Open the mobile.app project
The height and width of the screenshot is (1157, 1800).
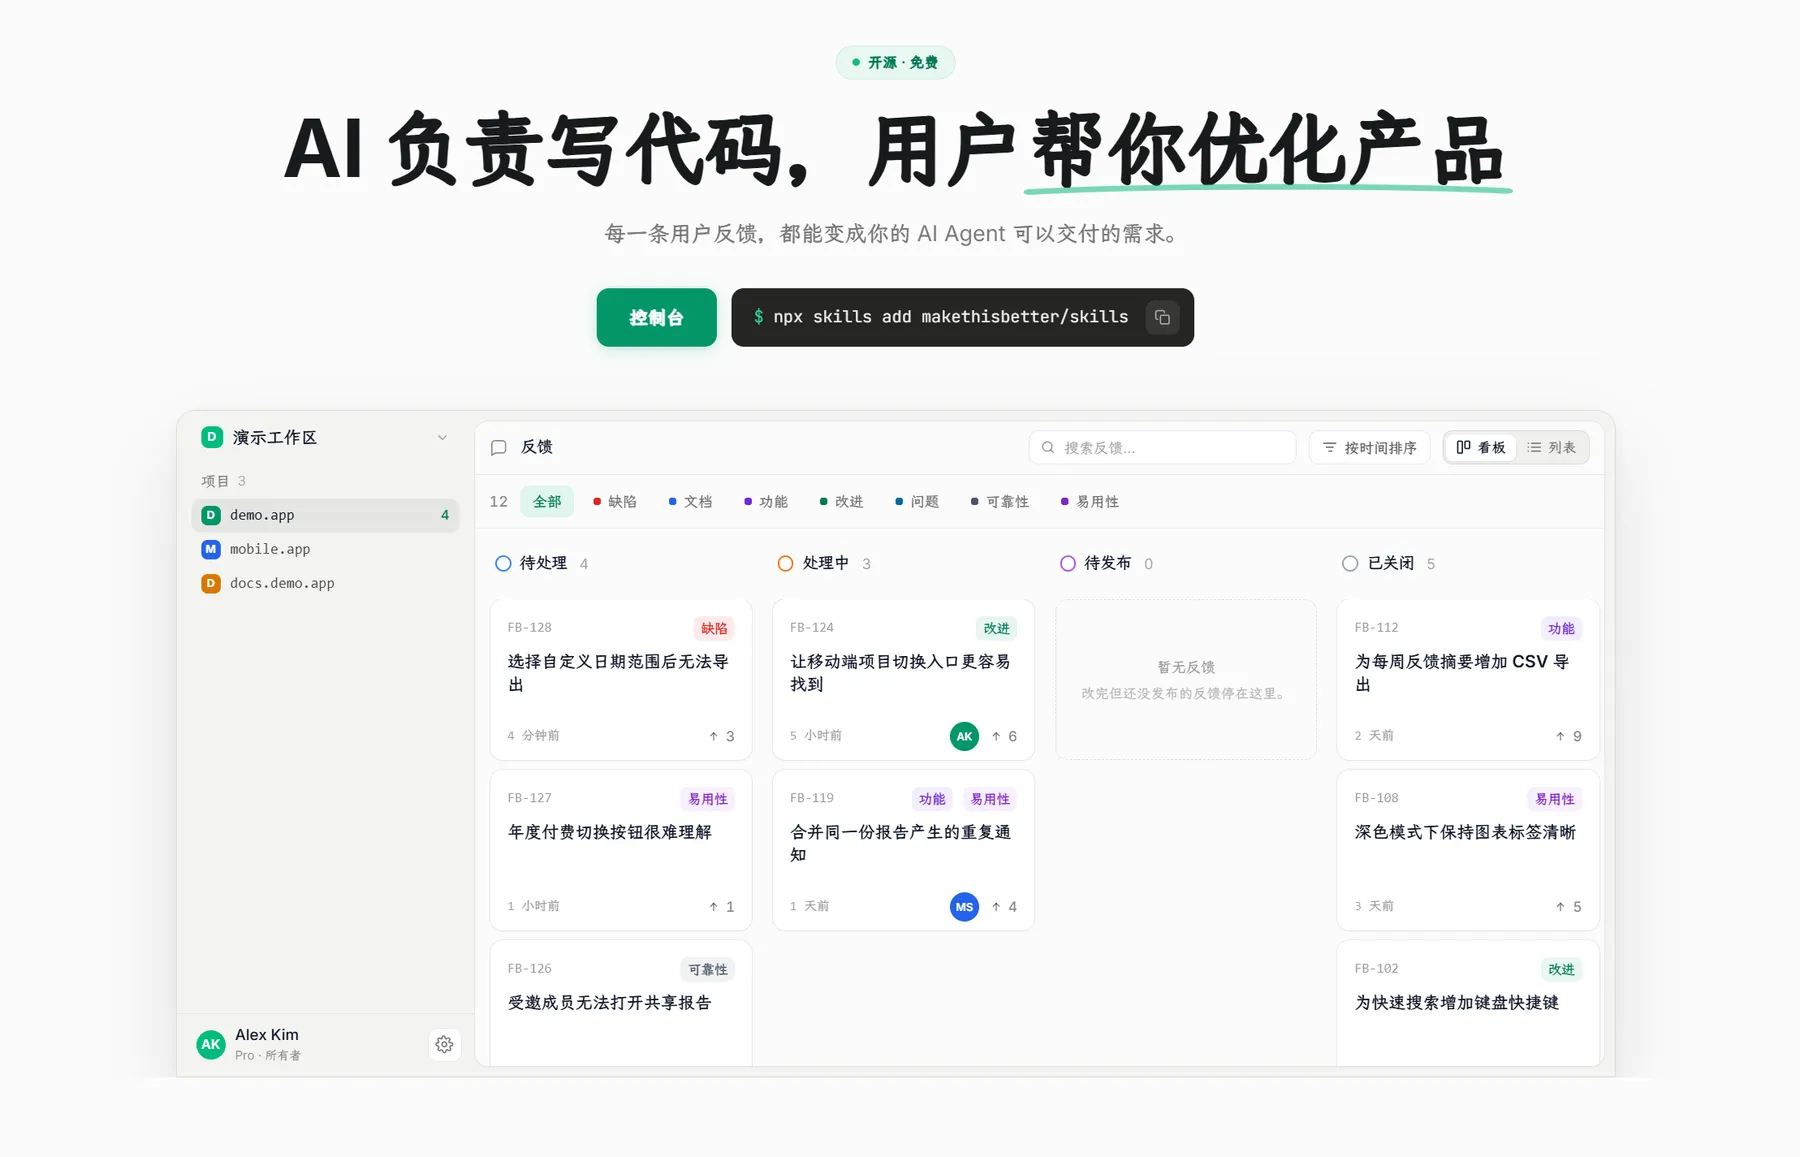(x=325, y=549)
